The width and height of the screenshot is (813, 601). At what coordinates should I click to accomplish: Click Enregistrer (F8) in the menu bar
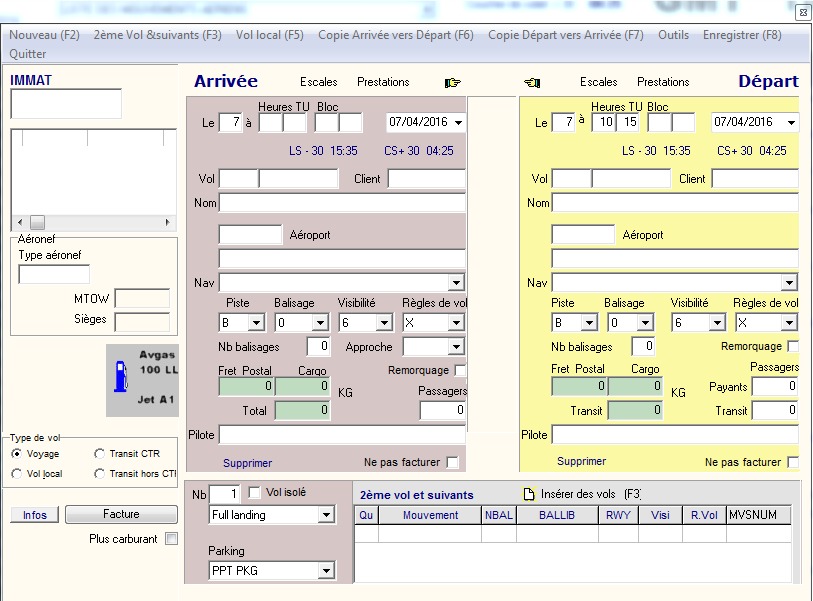[742, 35]
